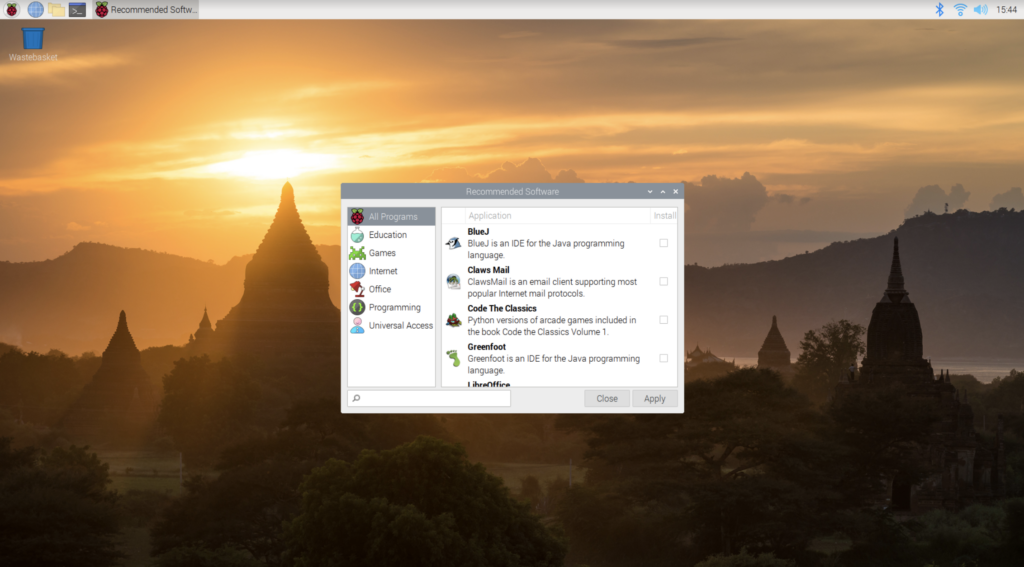Click the Close button in the dialog

pos(607,398)
